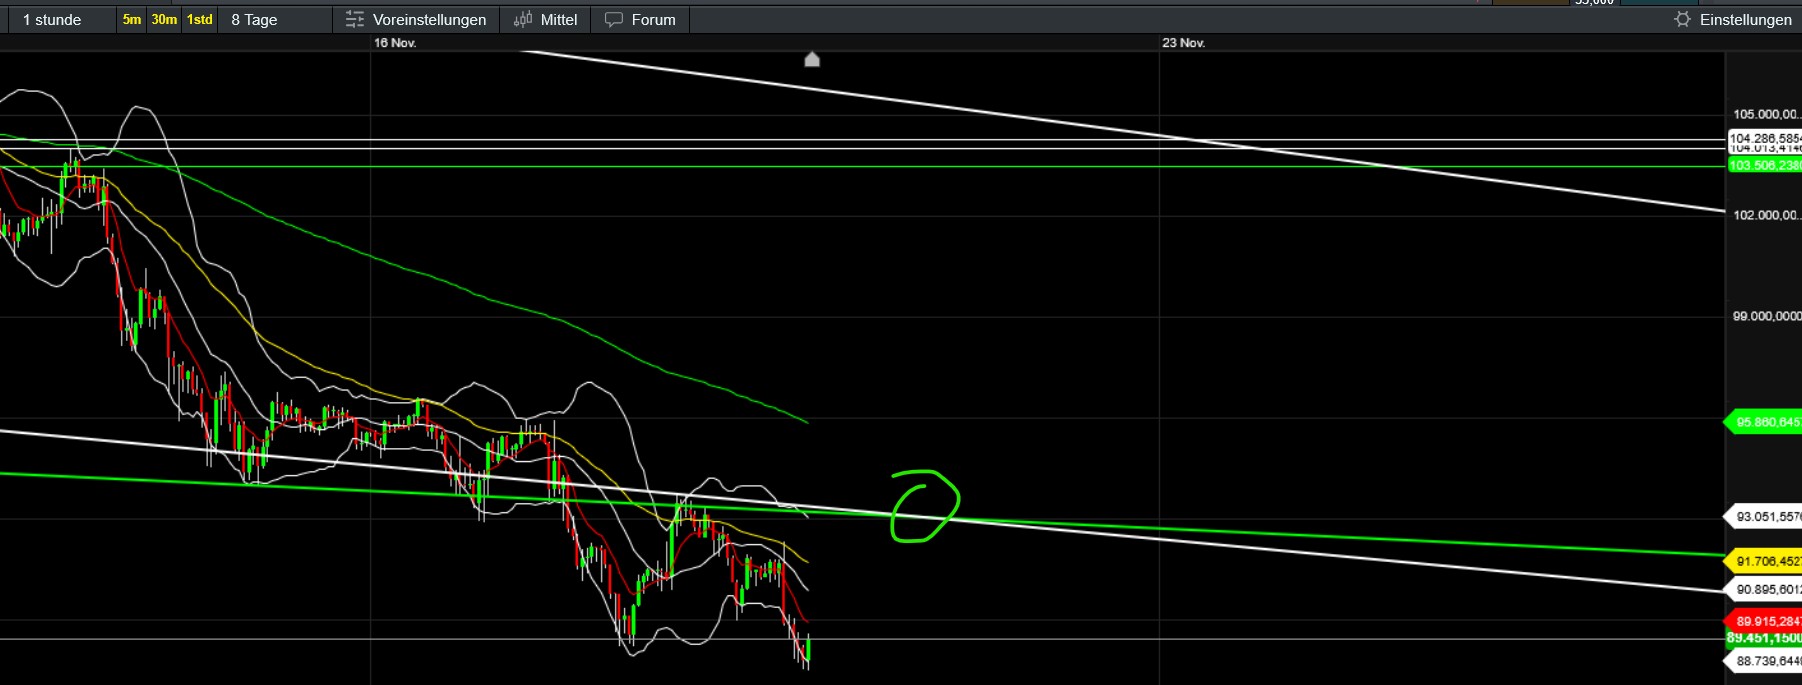Switch to the 30m timeframe
This screenshot has height=685, width=1802.
pos(164,20)
